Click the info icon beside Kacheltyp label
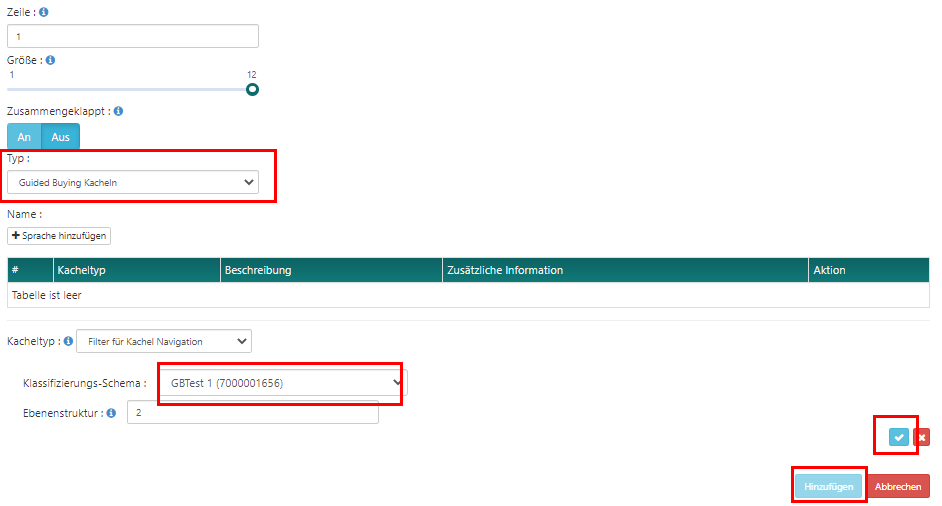Viewport: 942px width, 506px height. coord(68,341)
